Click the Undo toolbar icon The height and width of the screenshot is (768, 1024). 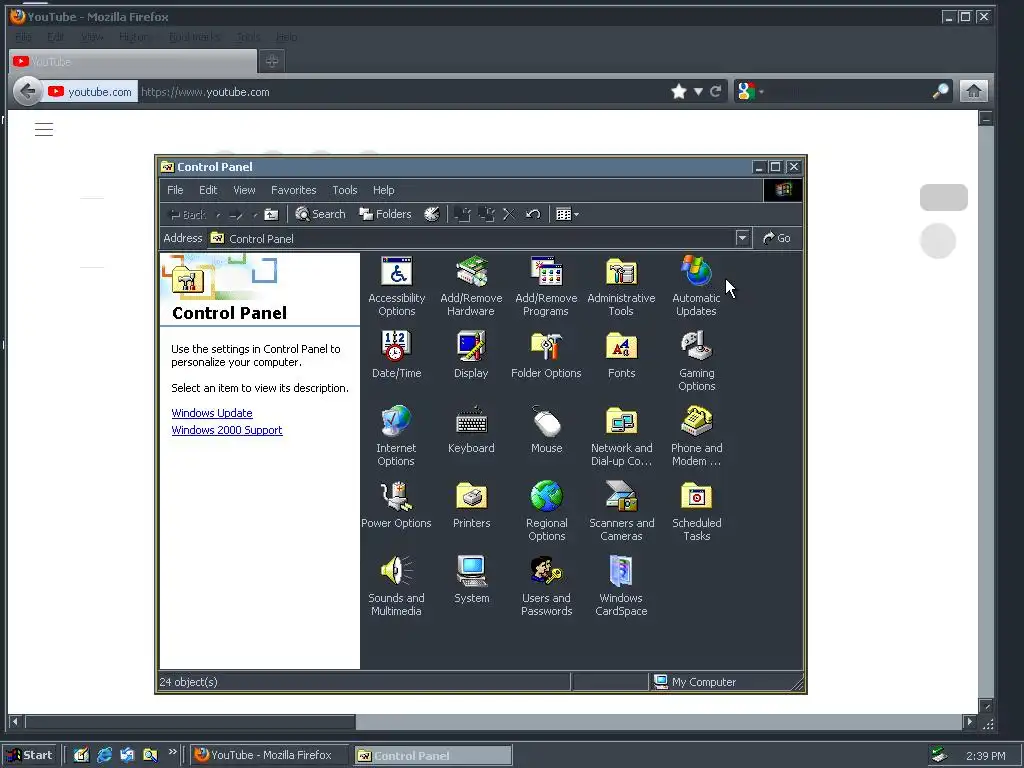coord(533,214)
